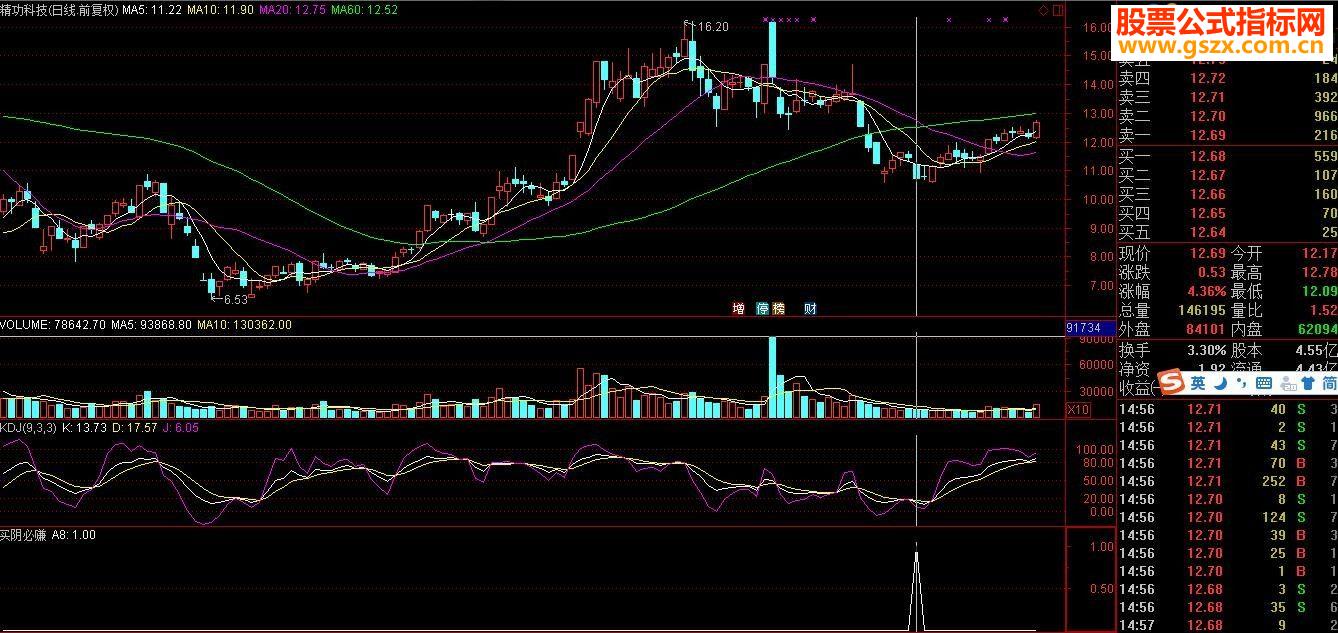
Task: Click the user account icon in IME bar
Action: pyautogui.click(x=1286, y=383)
